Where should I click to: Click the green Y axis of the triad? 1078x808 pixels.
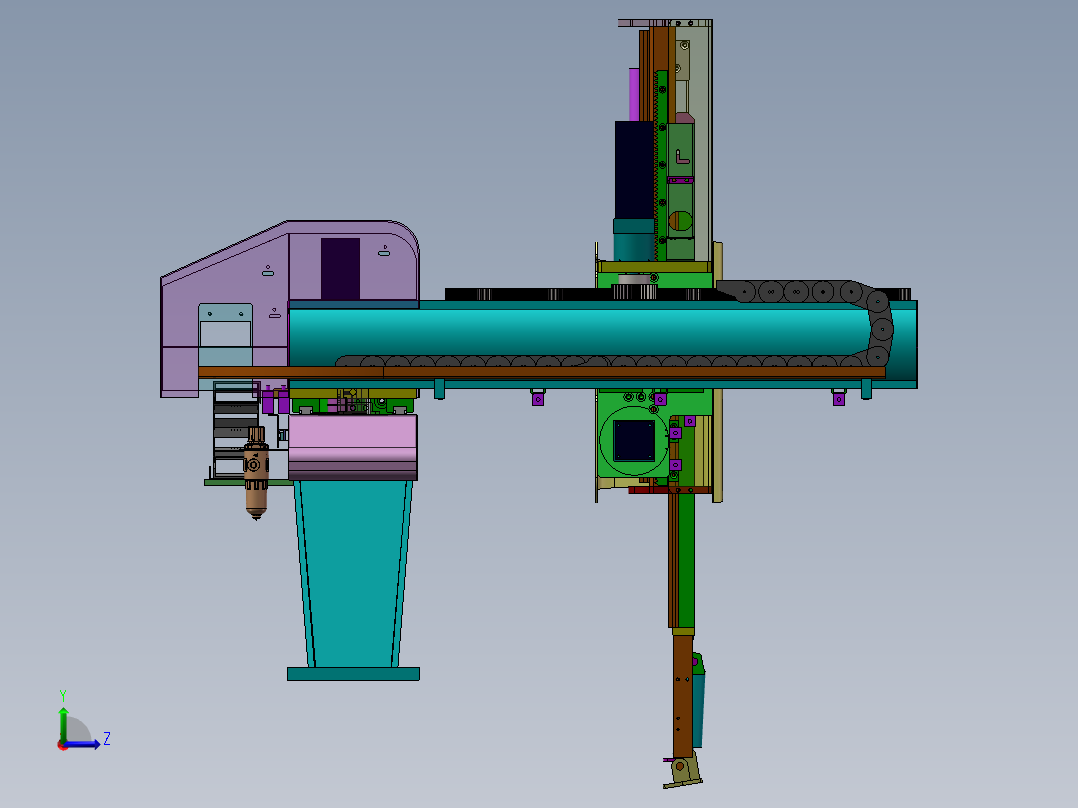63,723
